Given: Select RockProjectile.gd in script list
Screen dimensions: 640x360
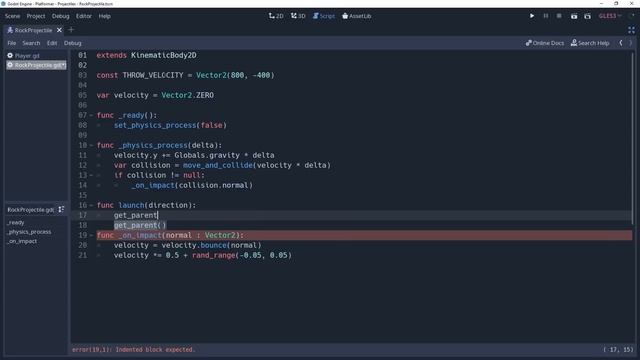Looking at the screenshot, I should [36, 65].
